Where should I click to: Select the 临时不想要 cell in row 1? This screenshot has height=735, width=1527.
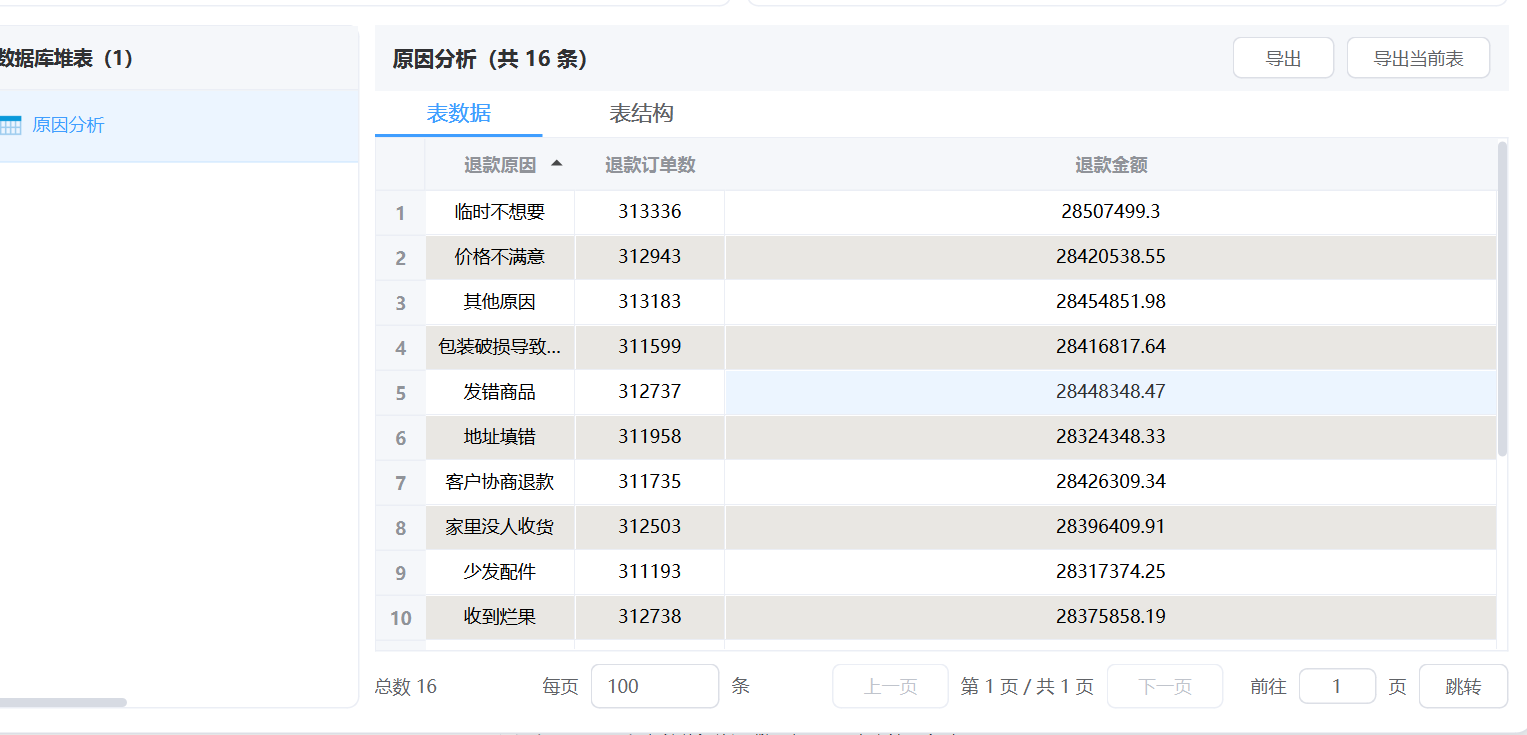click(x=500, y=212)
